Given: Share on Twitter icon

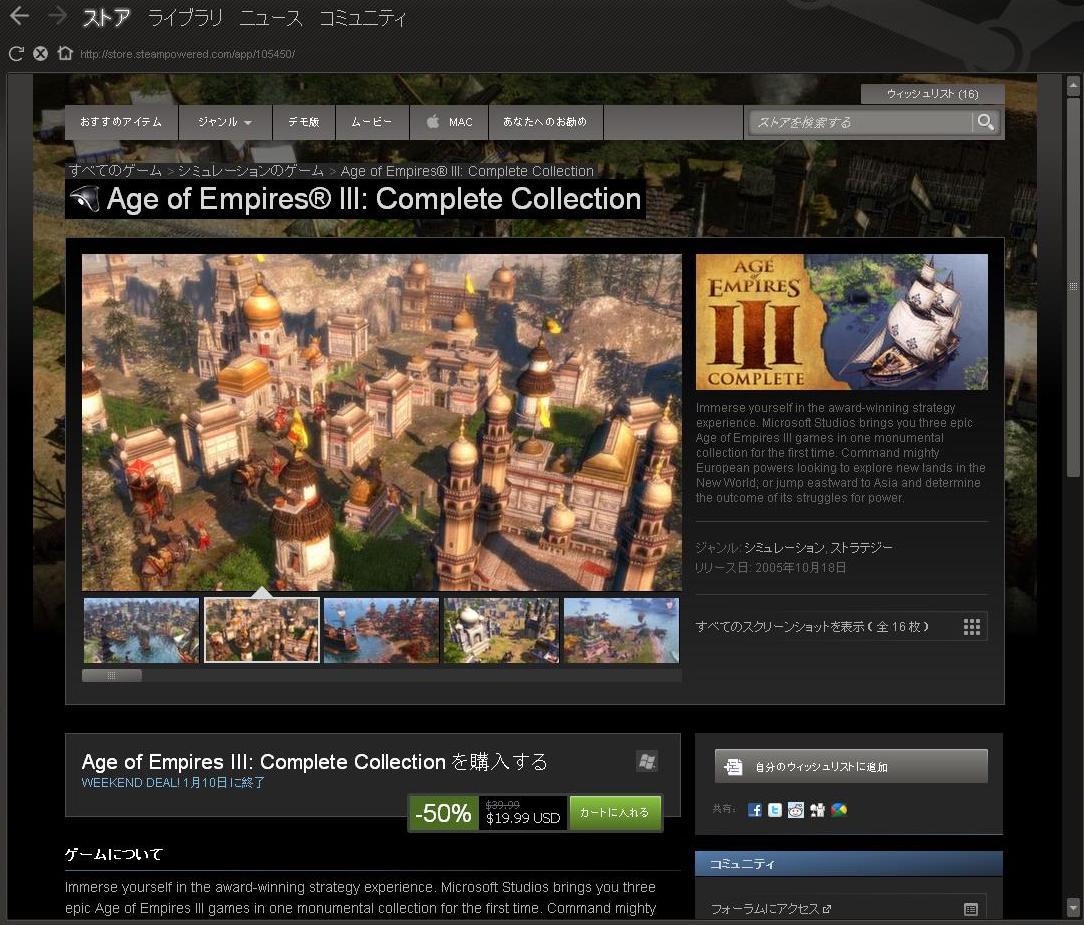Looking at the screenshot, I should pyautogui.click(x=775, y=810).
